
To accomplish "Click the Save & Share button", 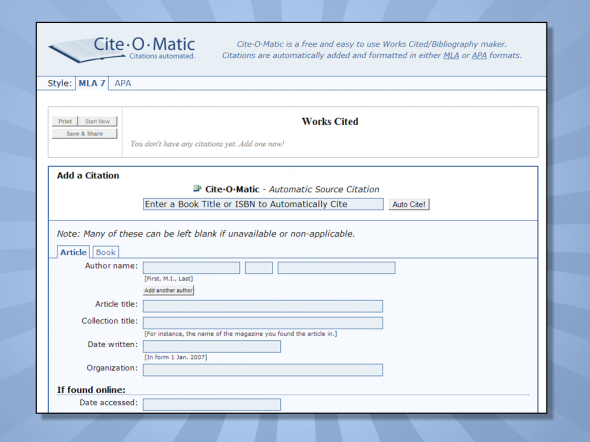I will [x=85, y=134].
